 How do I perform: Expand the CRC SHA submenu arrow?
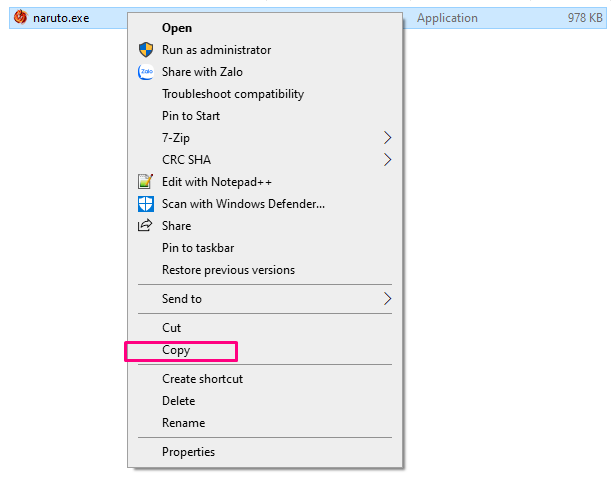click(388, 160)
